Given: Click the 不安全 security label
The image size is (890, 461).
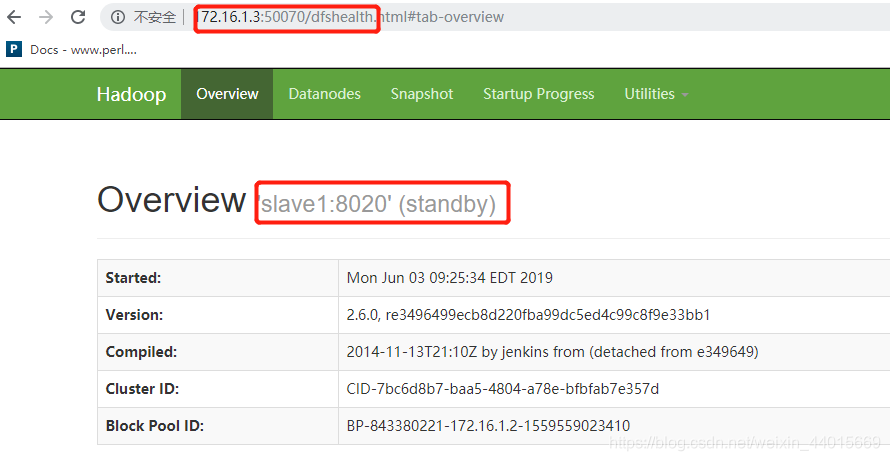Looking at the screenshot, I should 155,17.
